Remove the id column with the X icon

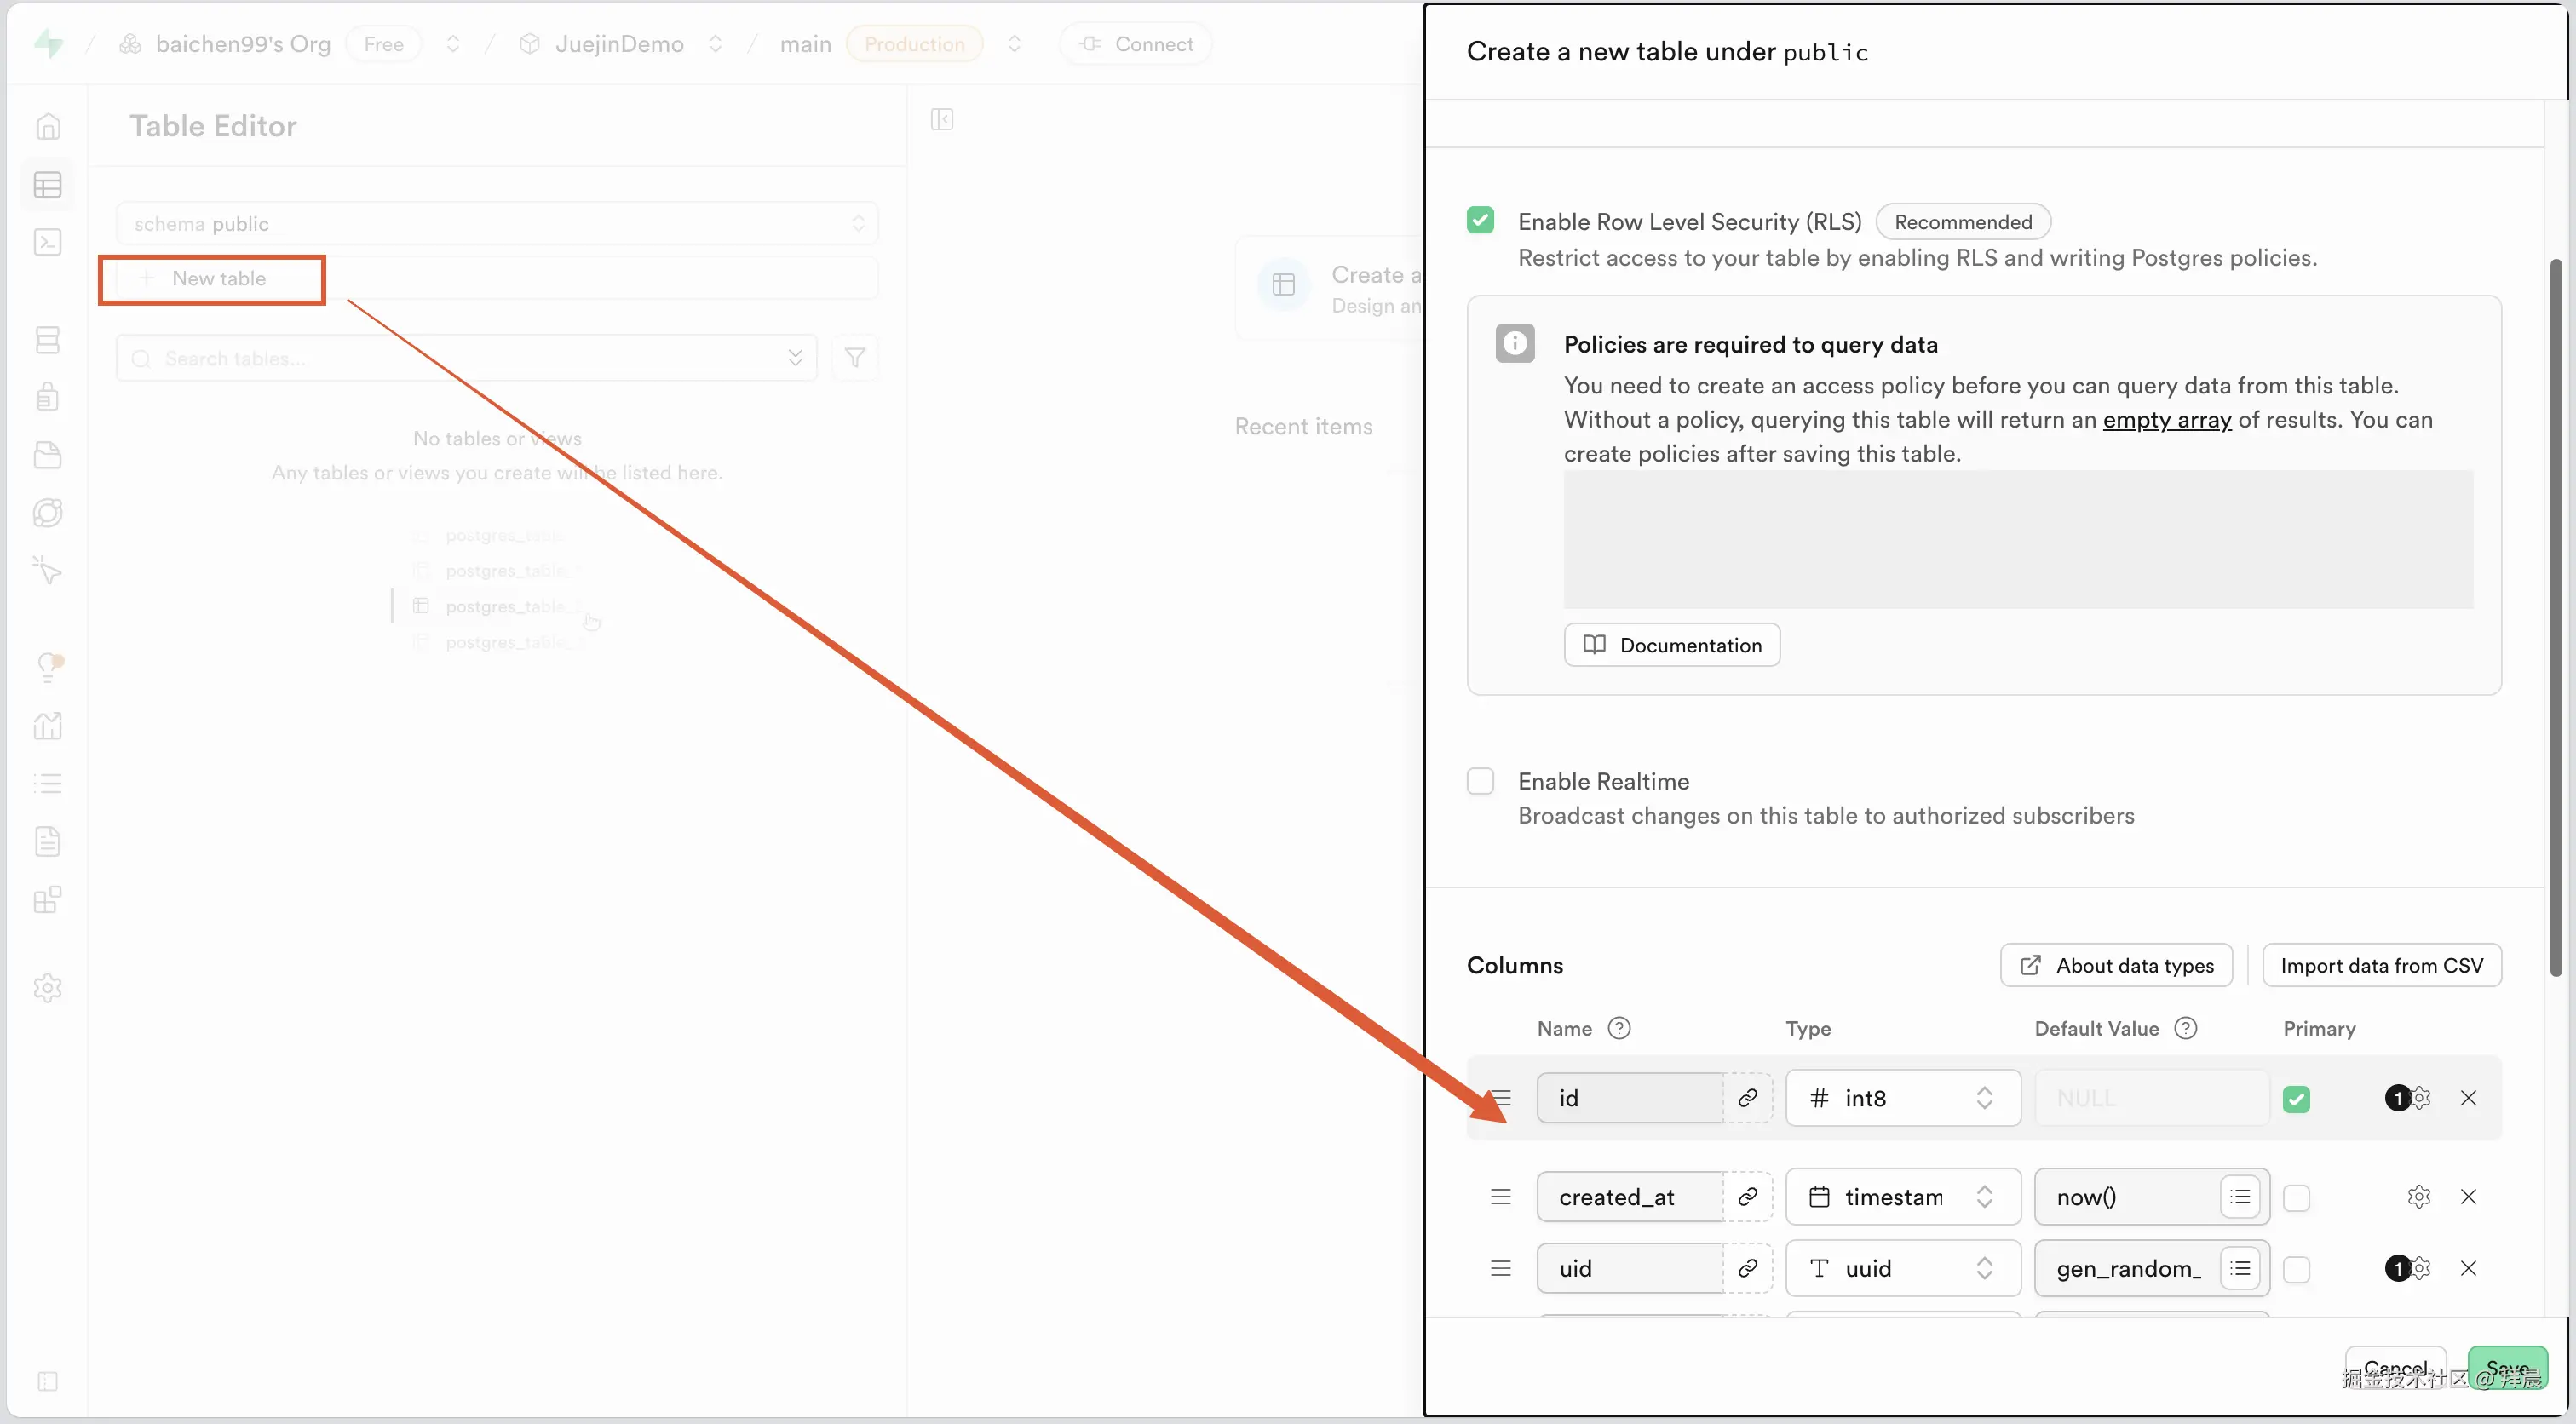coord(2468,1098)
